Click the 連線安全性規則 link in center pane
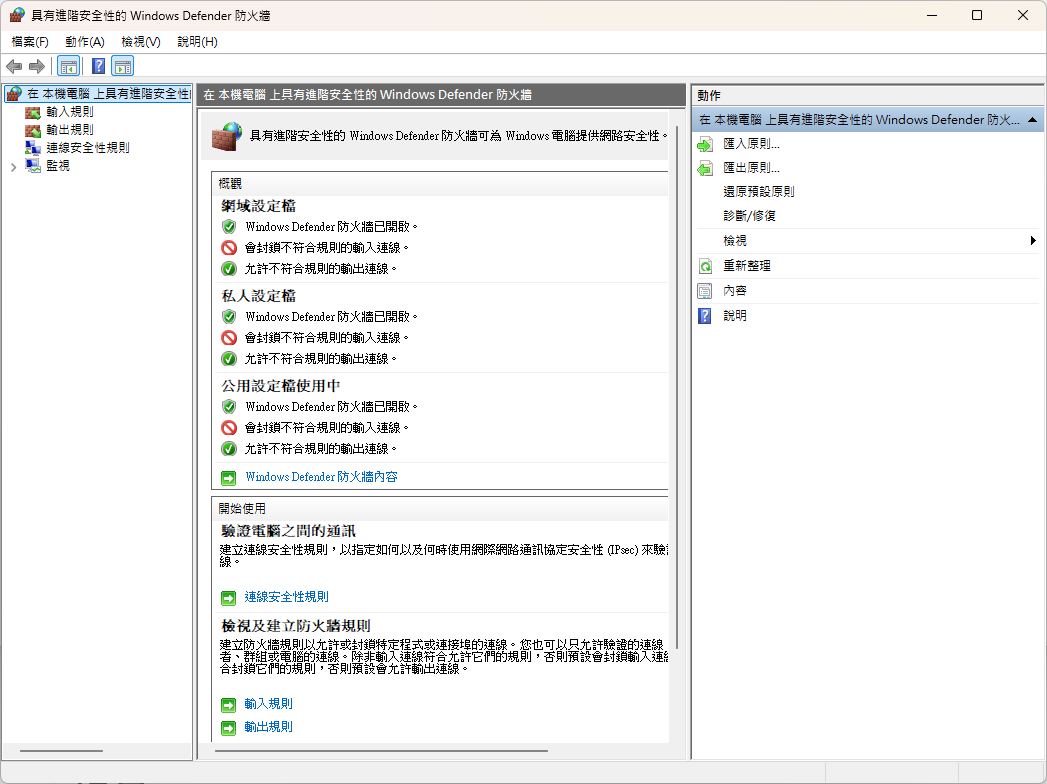1047x784 pixels. click(x=286, y=597)
